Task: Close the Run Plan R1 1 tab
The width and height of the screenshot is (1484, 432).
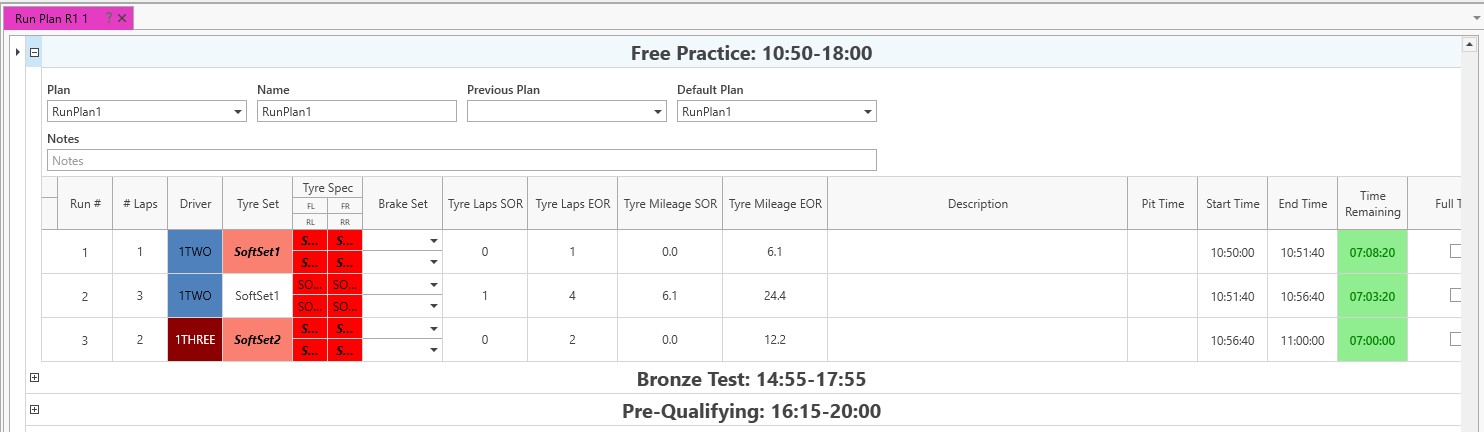Action: click(122, 18)
